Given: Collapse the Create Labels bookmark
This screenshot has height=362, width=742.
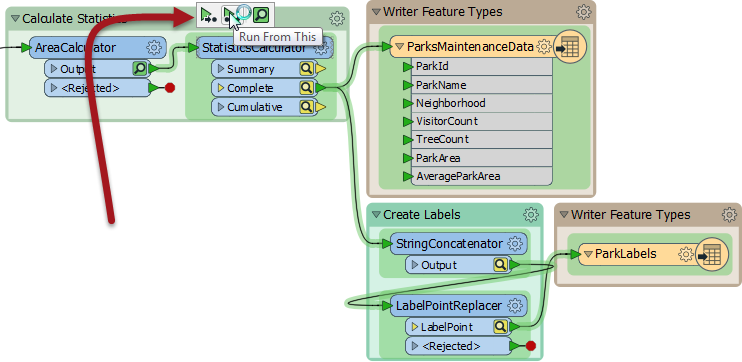Looking at the screenshot, I should tap(376, 214).
